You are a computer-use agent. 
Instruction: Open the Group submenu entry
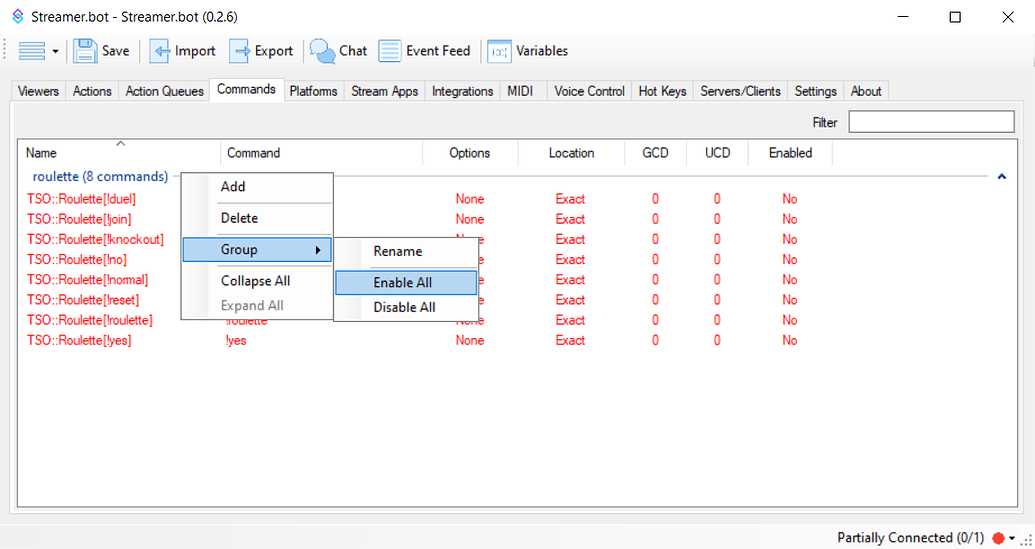[257, 250]
